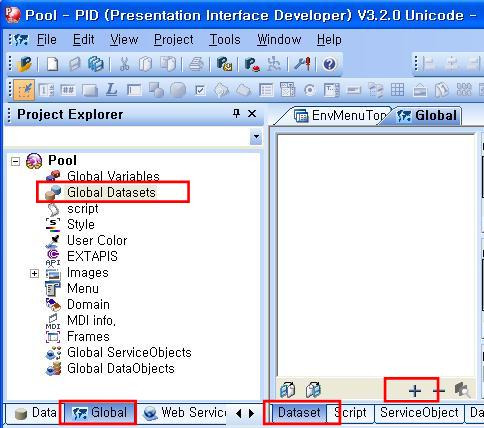Click the P icon with red button

(252, 64)
